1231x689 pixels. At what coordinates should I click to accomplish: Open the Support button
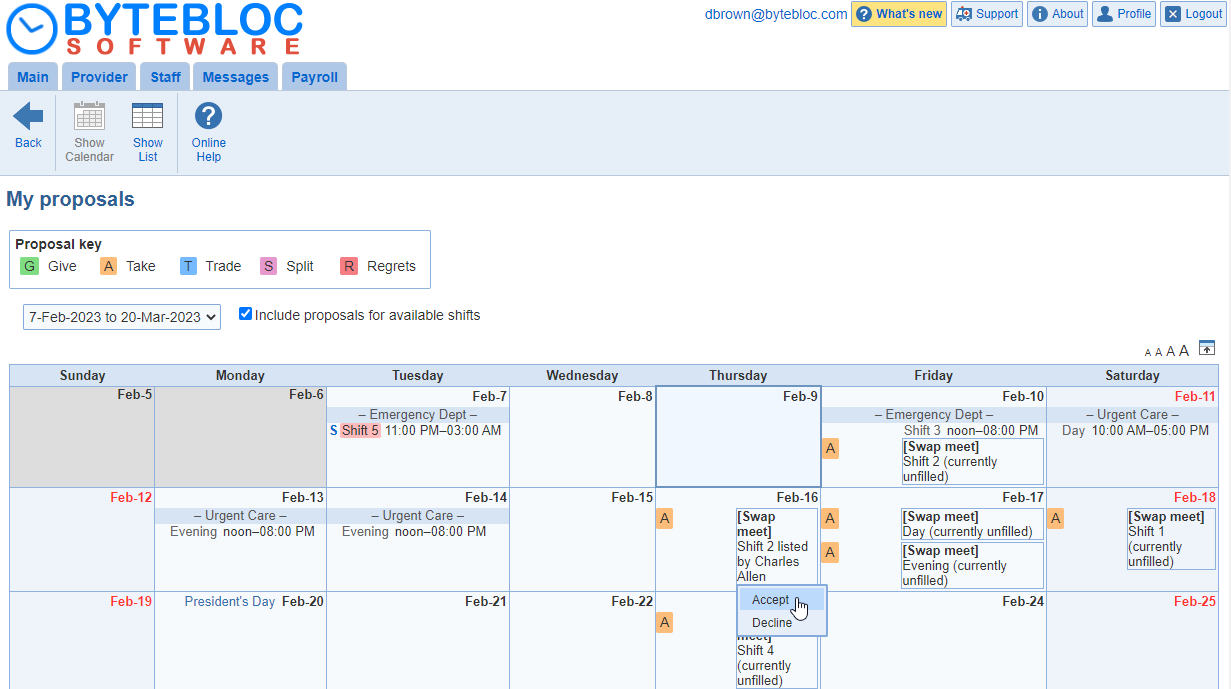[x=987, y=14]
